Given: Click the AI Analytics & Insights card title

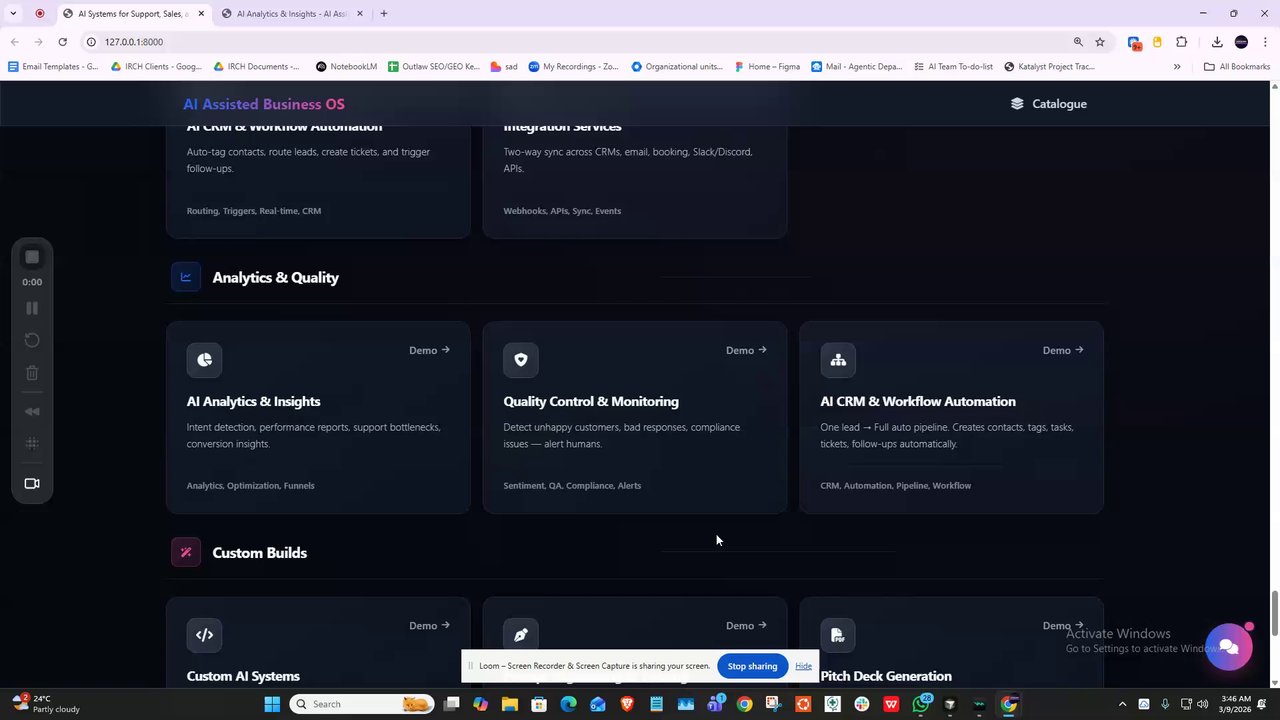Looking at the screenshot, I should tap(253, 401).
